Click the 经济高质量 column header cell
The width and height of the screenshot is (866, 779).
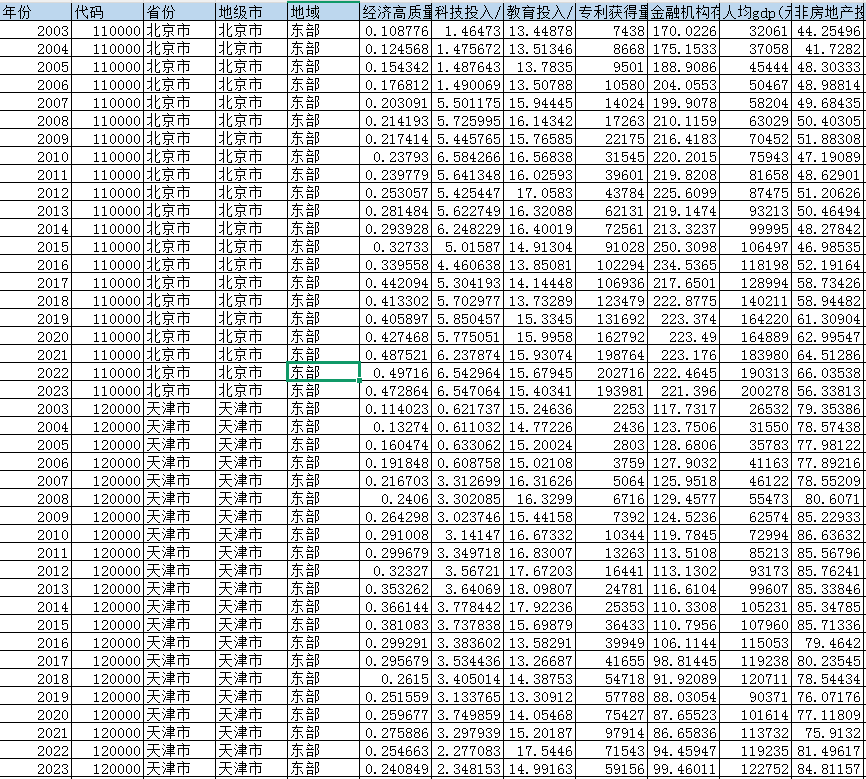click(x=396, y=12)
